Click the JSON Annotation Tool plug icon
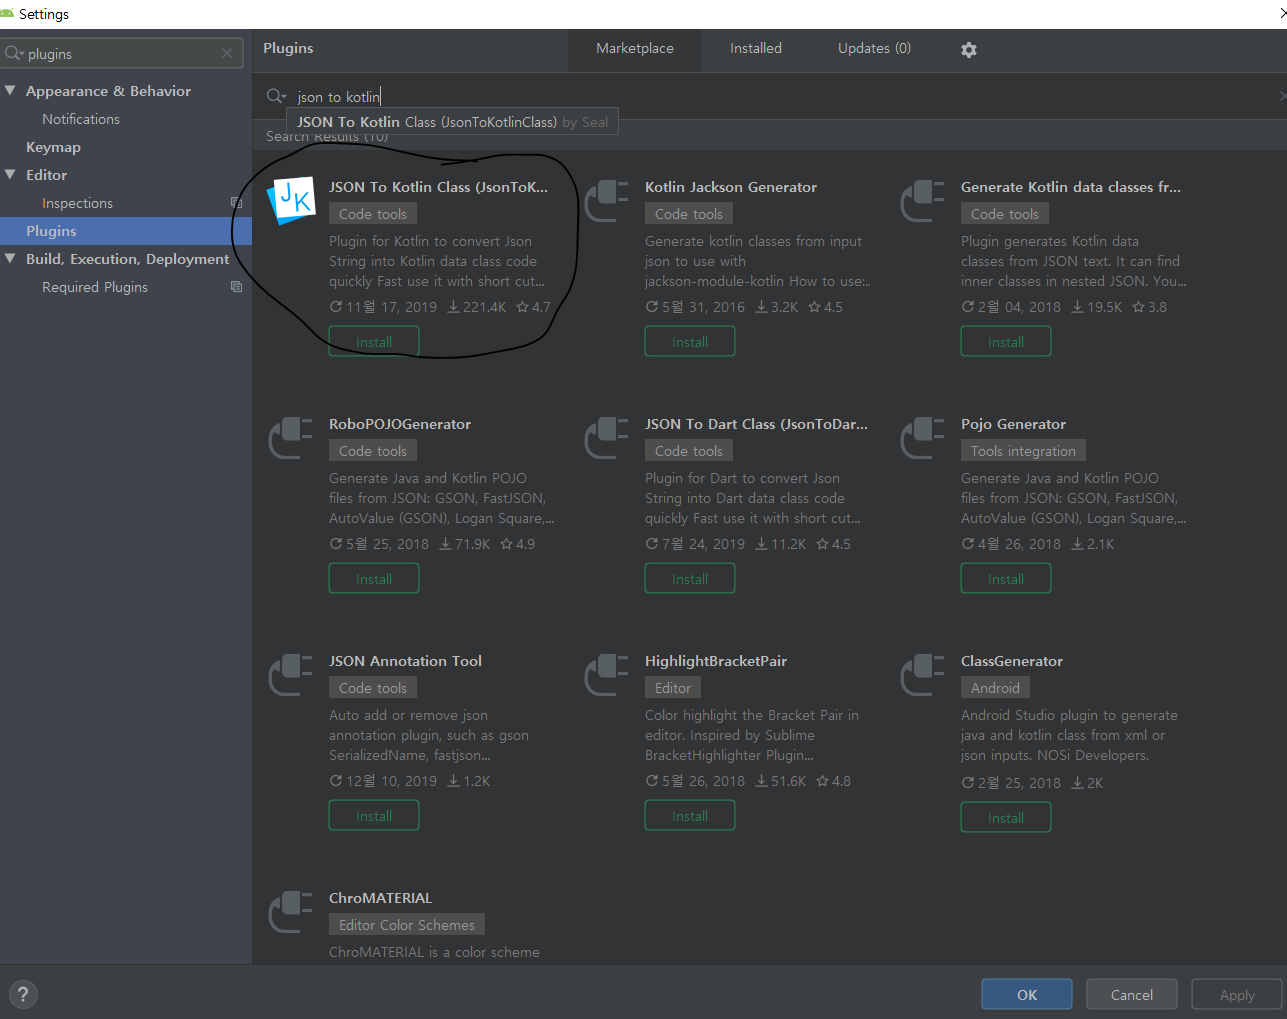 point(291,674)
